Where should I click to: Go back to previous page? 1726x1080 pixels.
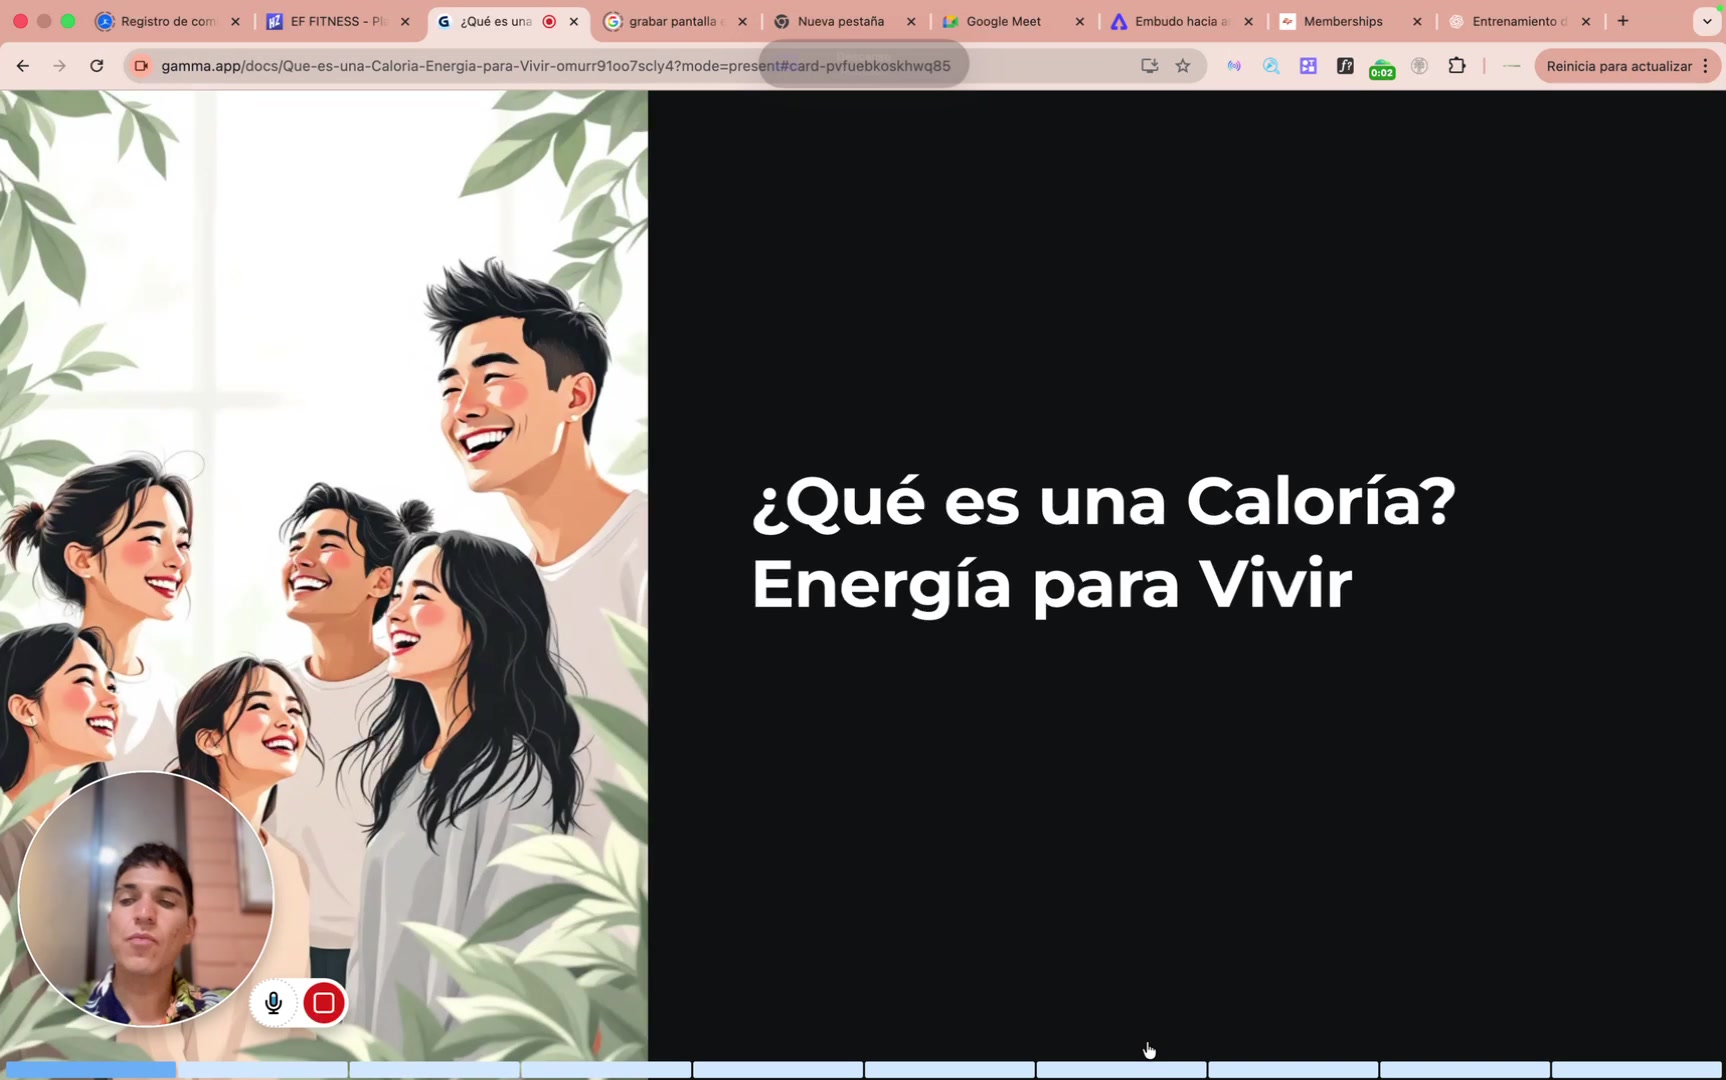(x=23, y=66)
